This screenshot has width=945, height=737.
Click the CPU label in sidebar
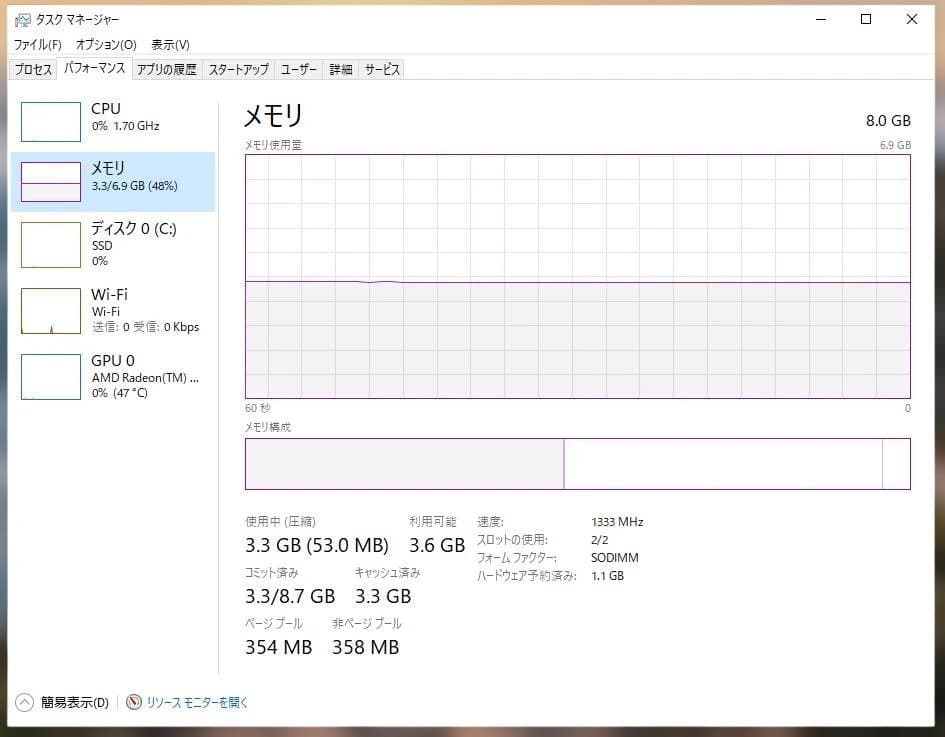click(105, 108)
